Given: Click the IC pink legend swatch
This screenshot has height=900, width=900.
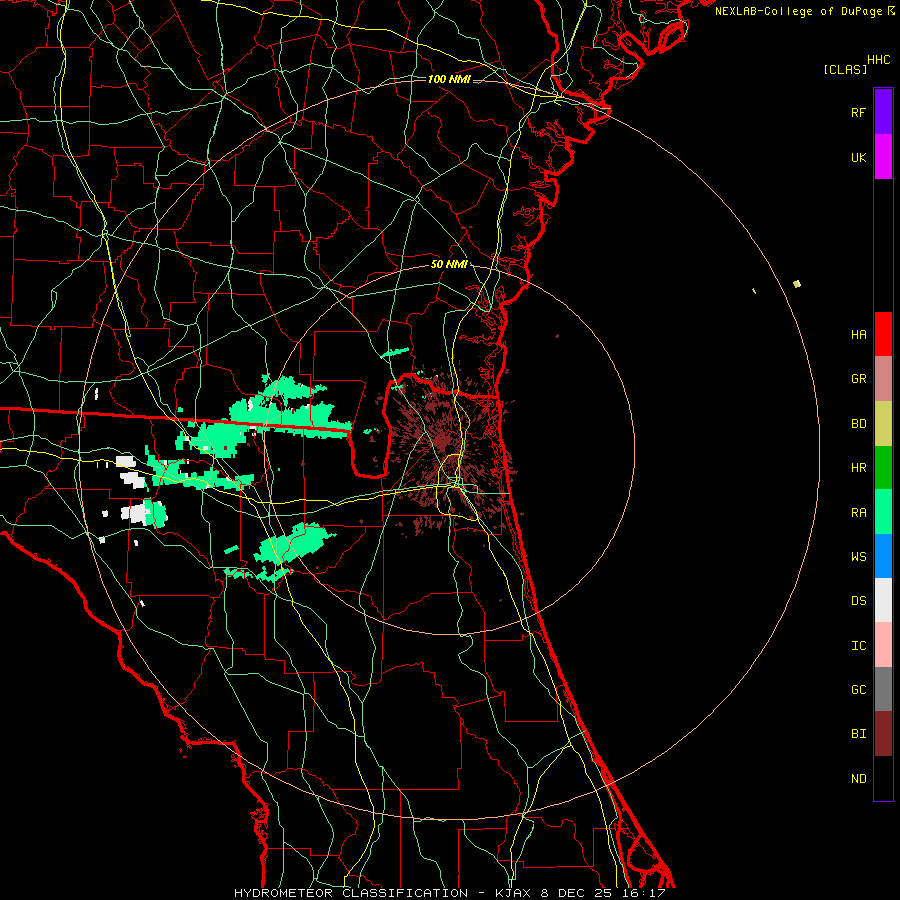Looking at the screenshot, I should pyautogui.click(x=883, y=645).
